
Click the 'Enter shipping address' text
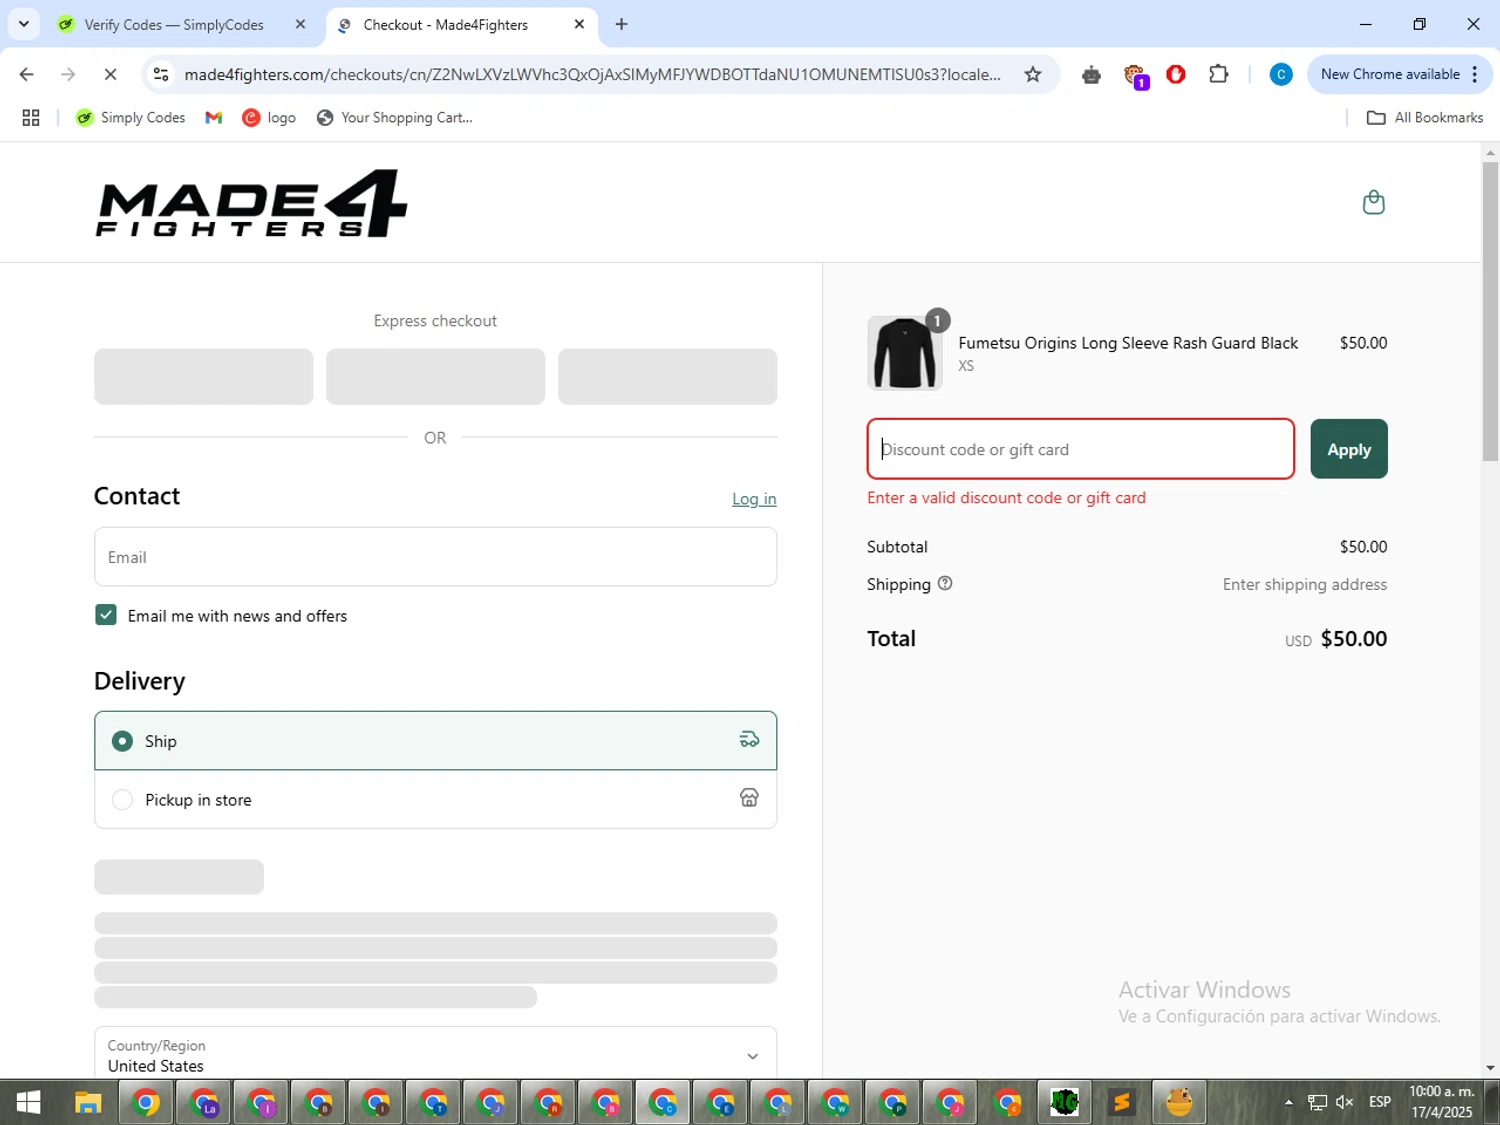(1305, 585)
